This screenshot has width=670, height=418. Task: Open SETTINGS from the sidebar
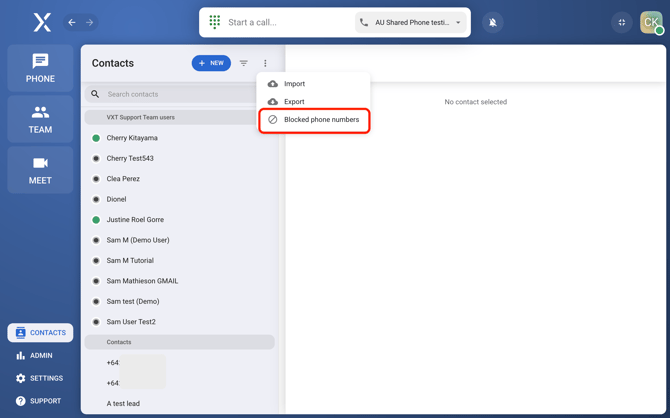(39, 378)
